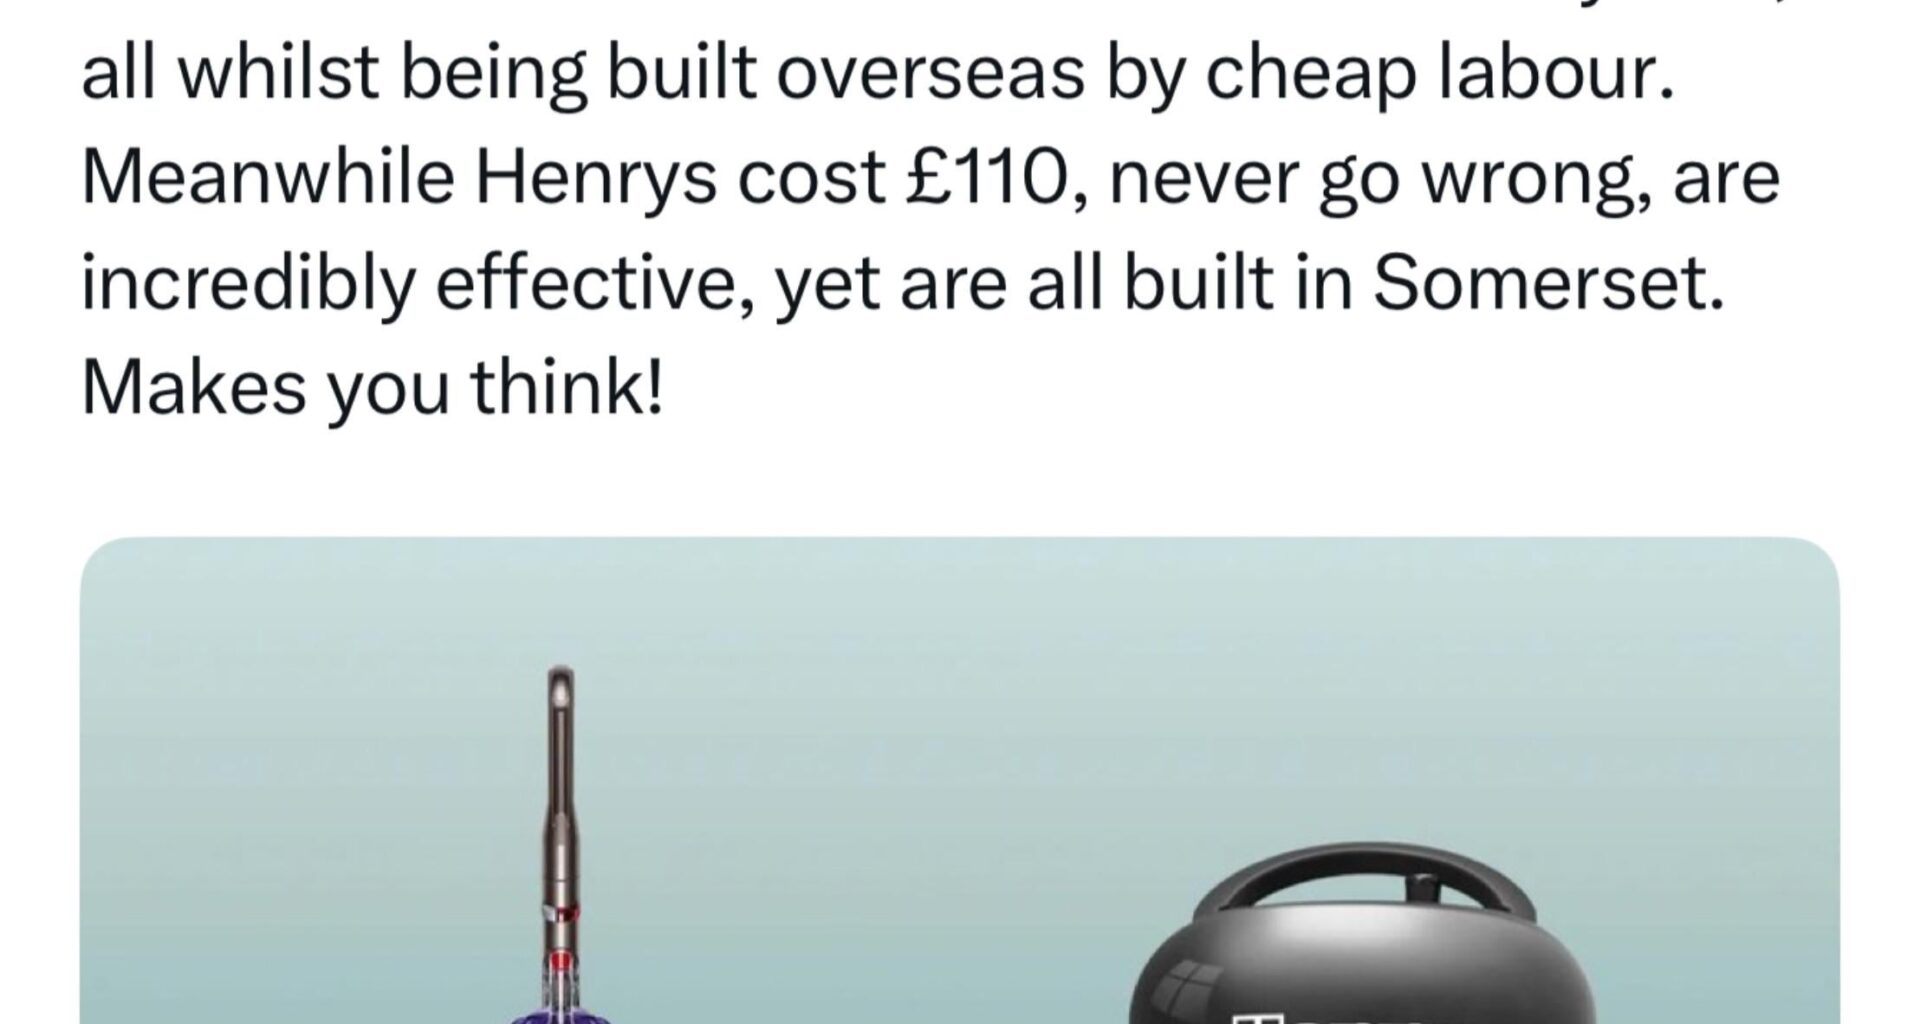Click the white lettering on Henry vacuum
1920x1024 pixels.
pos(1330,1018)
